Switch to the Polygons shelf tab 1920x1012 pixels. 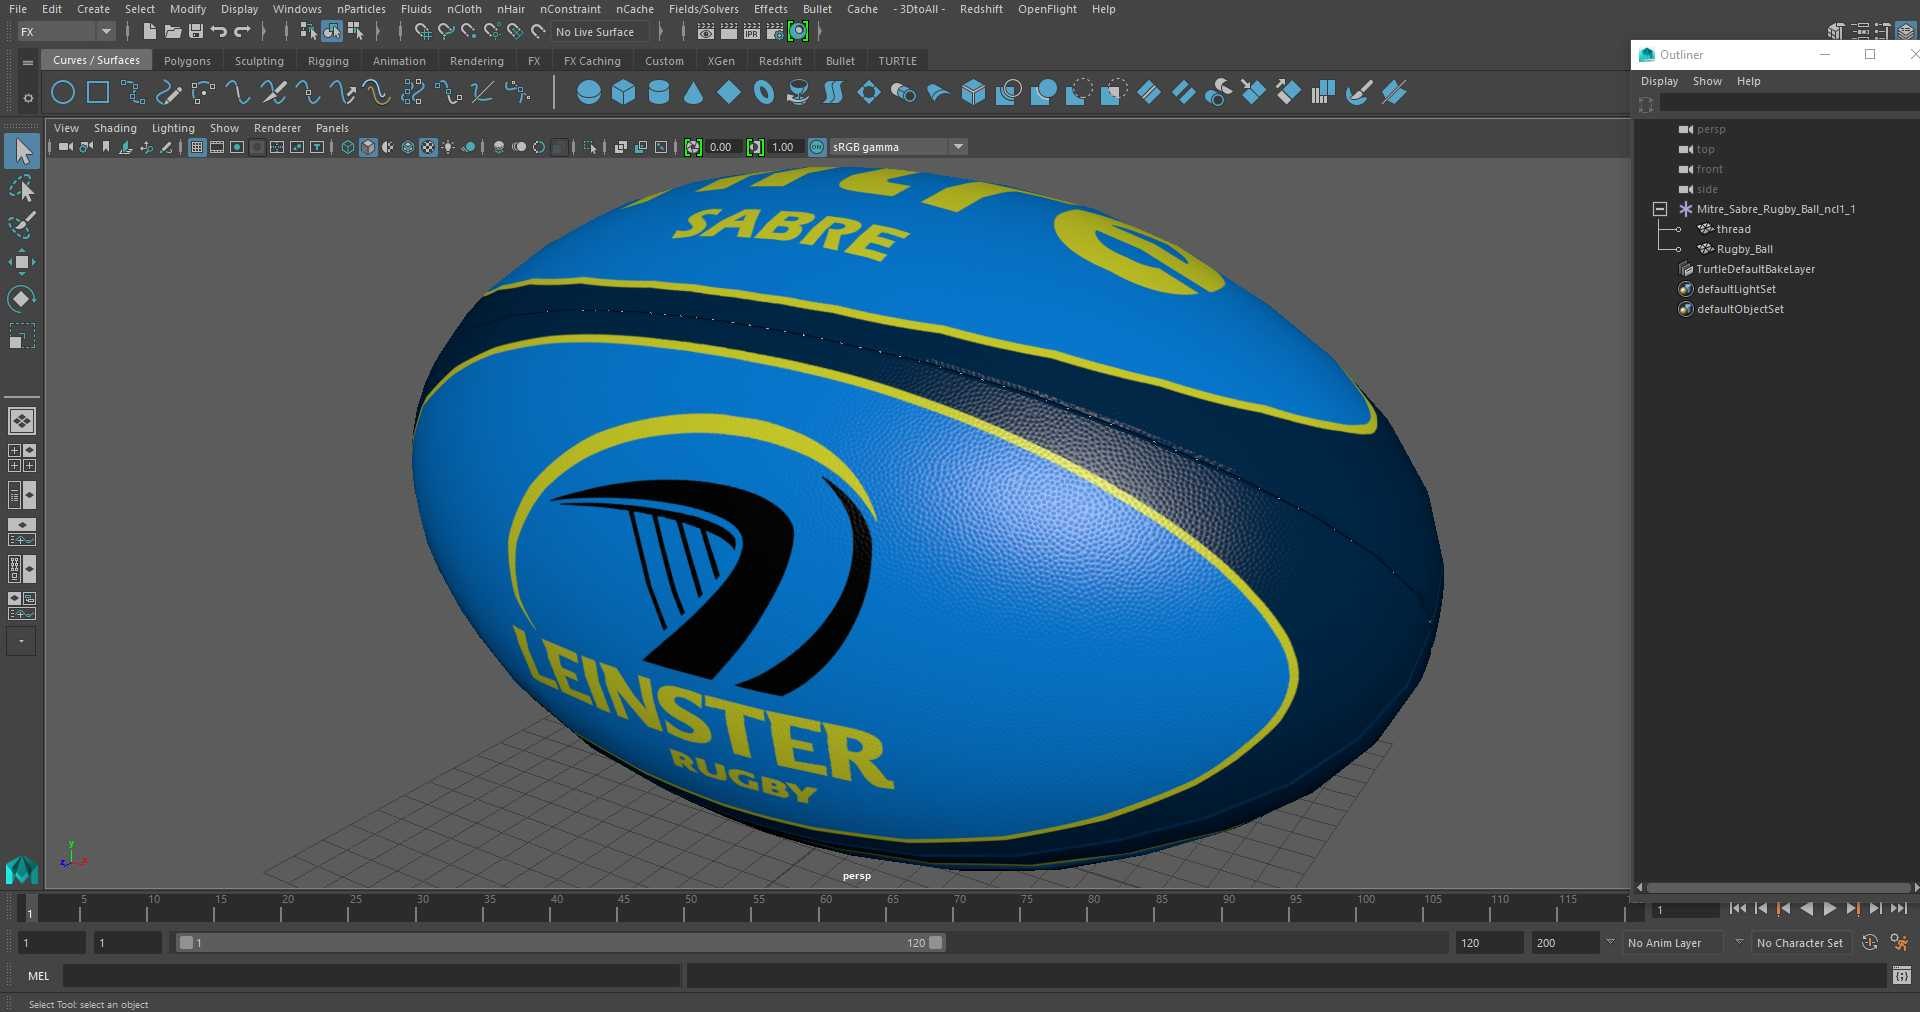click(187, 61)
